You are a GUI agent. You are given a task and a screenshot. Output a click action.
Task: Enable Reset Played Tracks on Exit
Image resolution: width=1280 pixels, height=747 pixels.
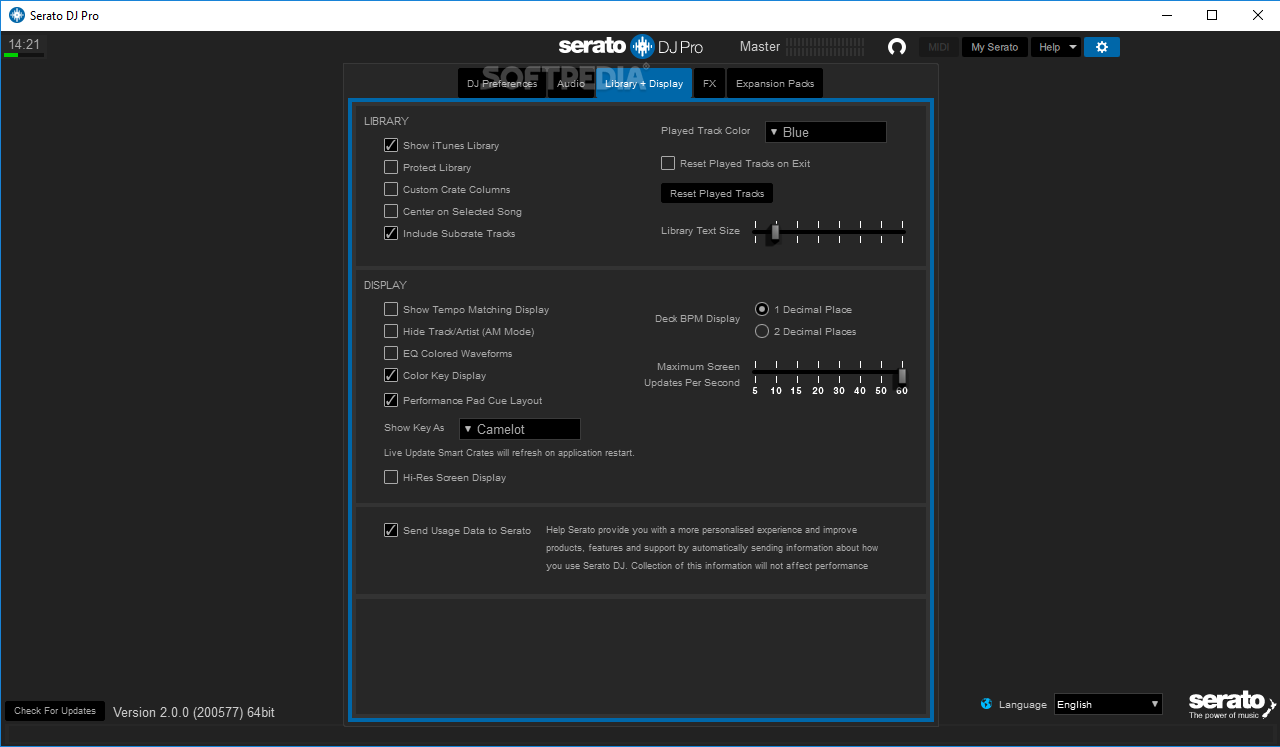pyautogui.click(x=668, y=164)
